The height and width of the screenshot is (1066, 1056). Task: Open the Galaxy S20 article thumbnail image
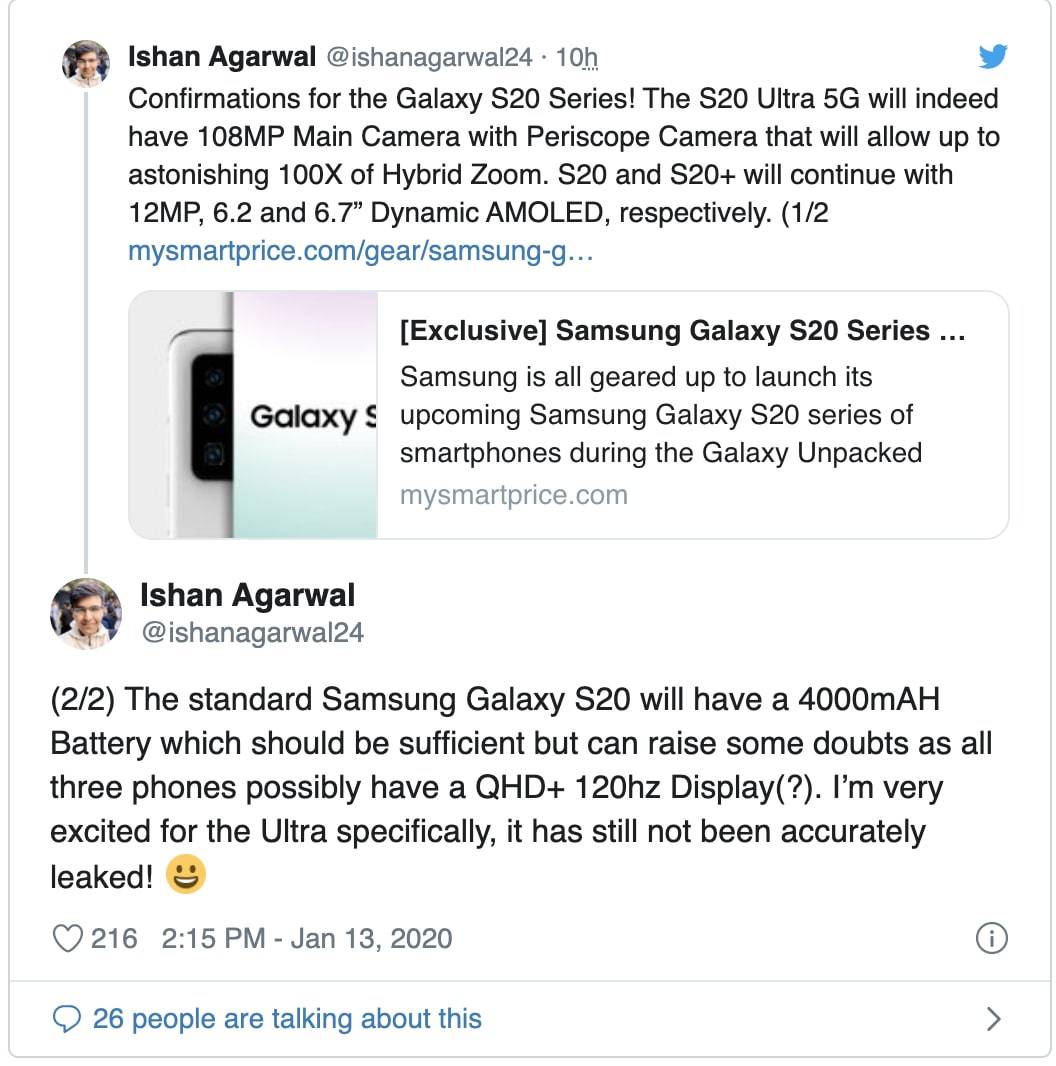coord(253,415)
